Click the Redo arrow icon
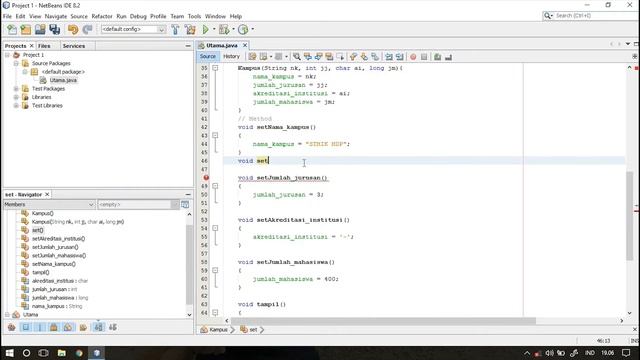The width and height of the screenshot is (640, 360). pos(87,29)
